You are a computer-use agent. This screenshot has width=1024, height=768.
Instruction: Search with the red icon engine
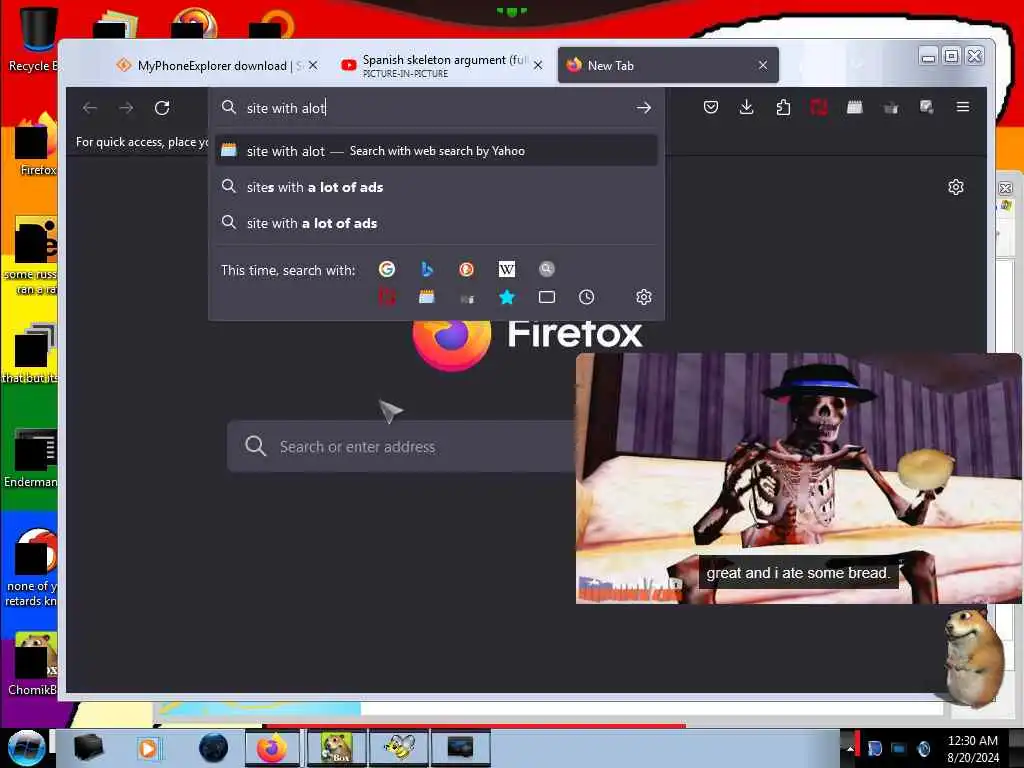click(x=387, y=297)
